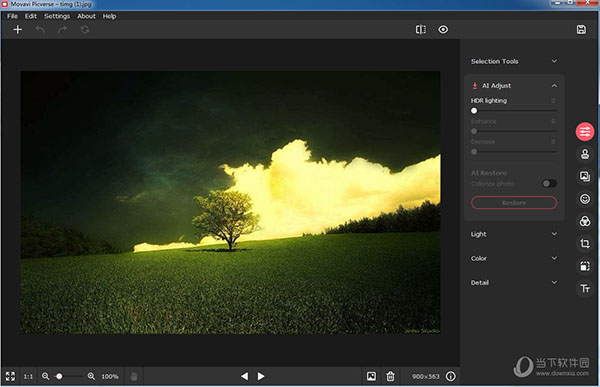Viewport: 600px width, 387px height.
Task: Collapse the AI Adjust section
Action: click(554, 86)
